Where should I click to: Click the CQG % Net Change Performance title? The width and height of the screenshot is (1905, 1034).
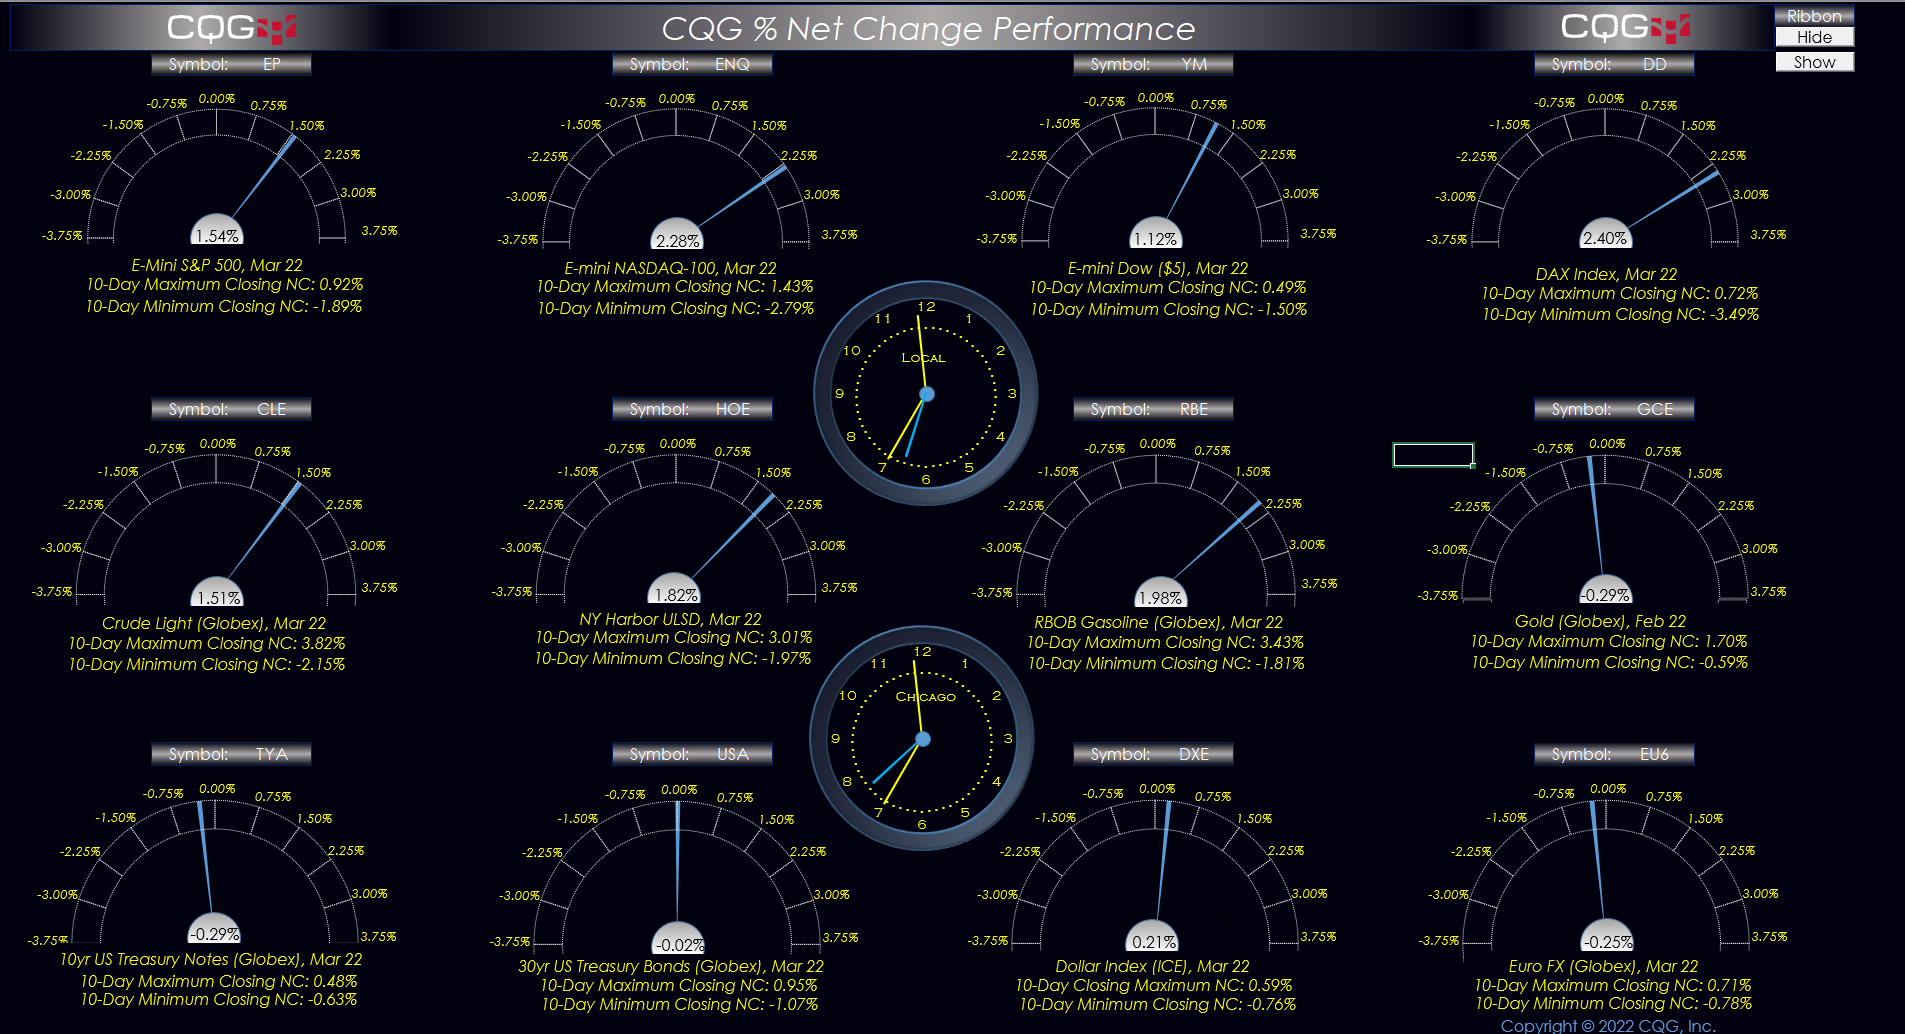(928, 29)
